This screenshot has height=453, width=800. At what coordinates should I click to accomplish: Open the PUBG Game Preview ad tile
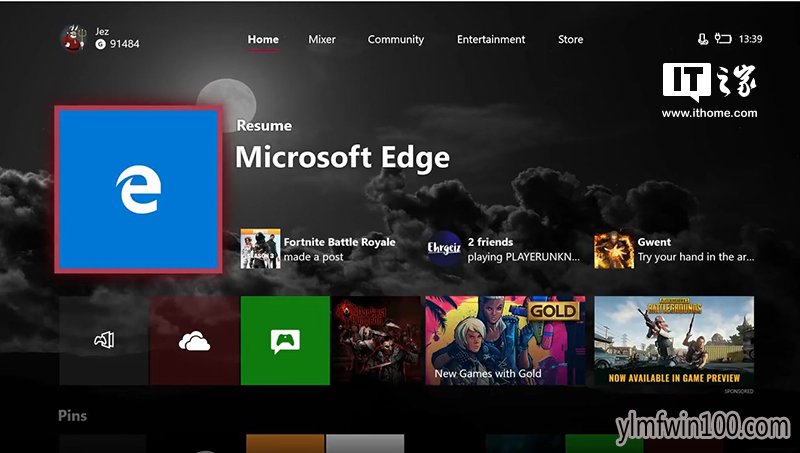click(x=674, y=340)
